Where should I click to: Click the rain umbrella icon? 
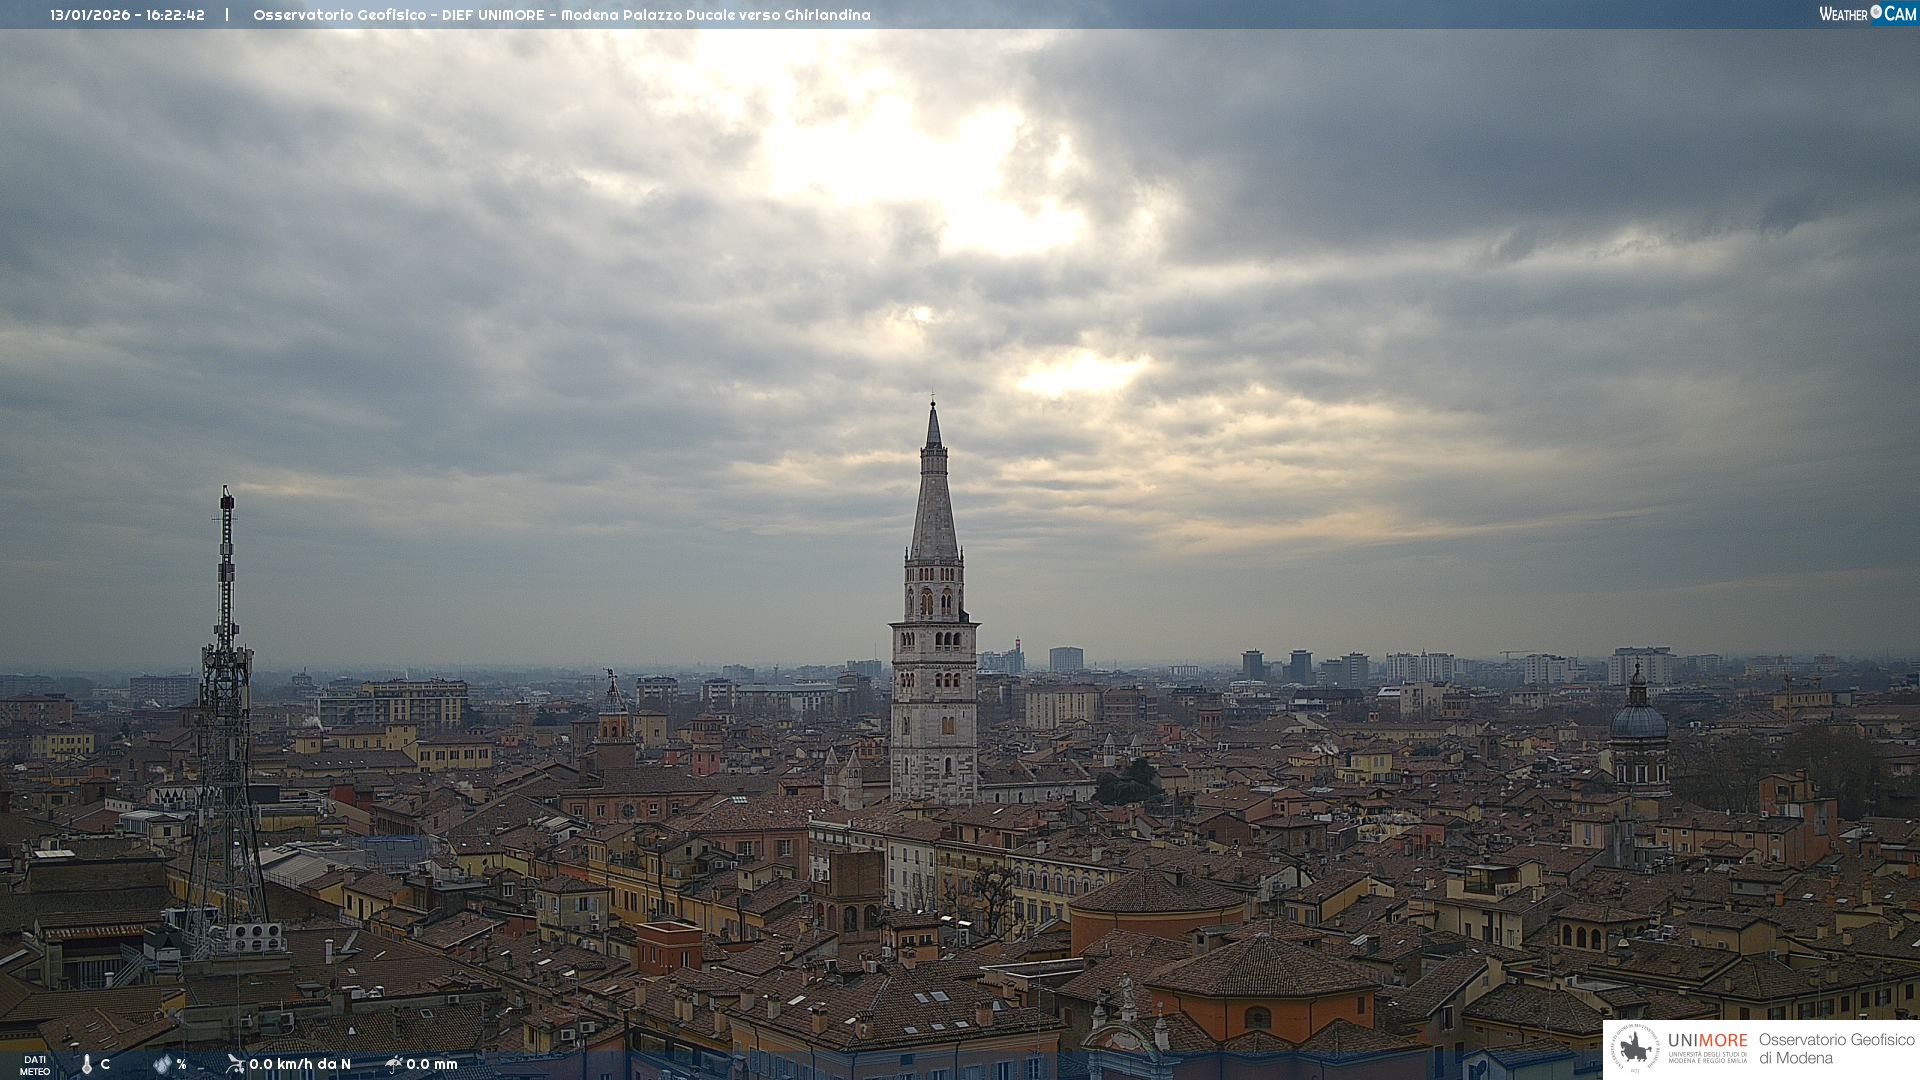pos(393,1064)
